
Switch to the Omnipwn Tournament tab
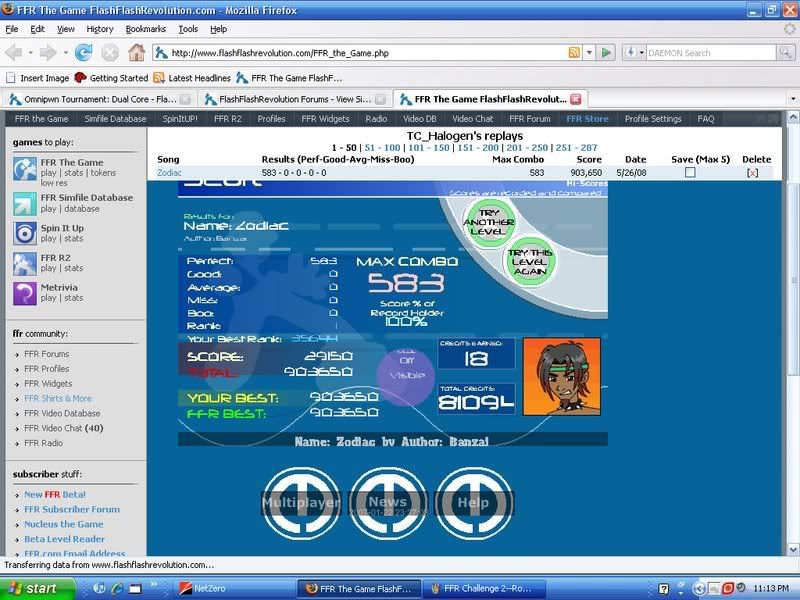click(x=98, y=99)
